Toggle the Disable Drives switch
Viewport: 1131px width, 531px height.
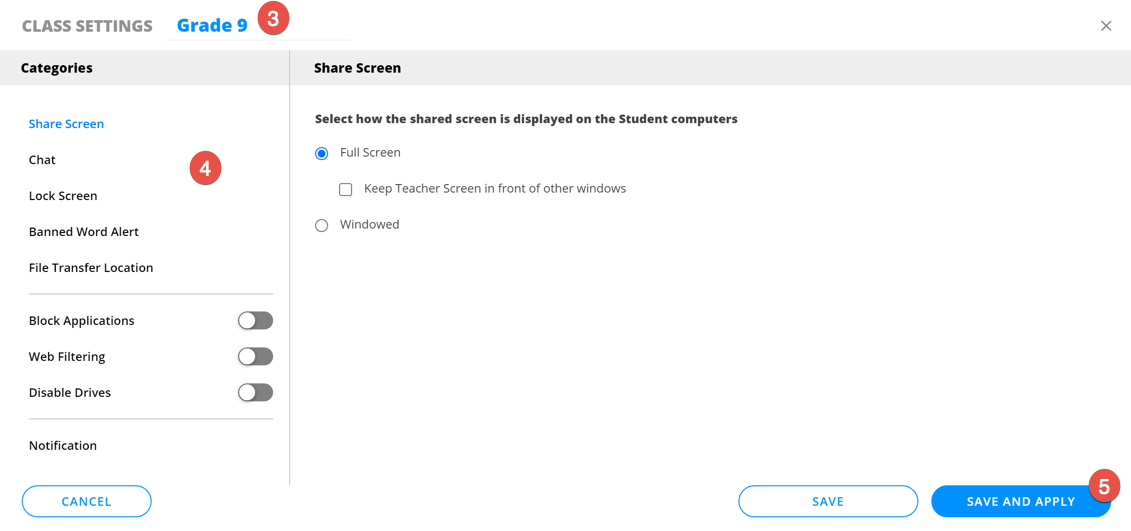tap(255, 393)
